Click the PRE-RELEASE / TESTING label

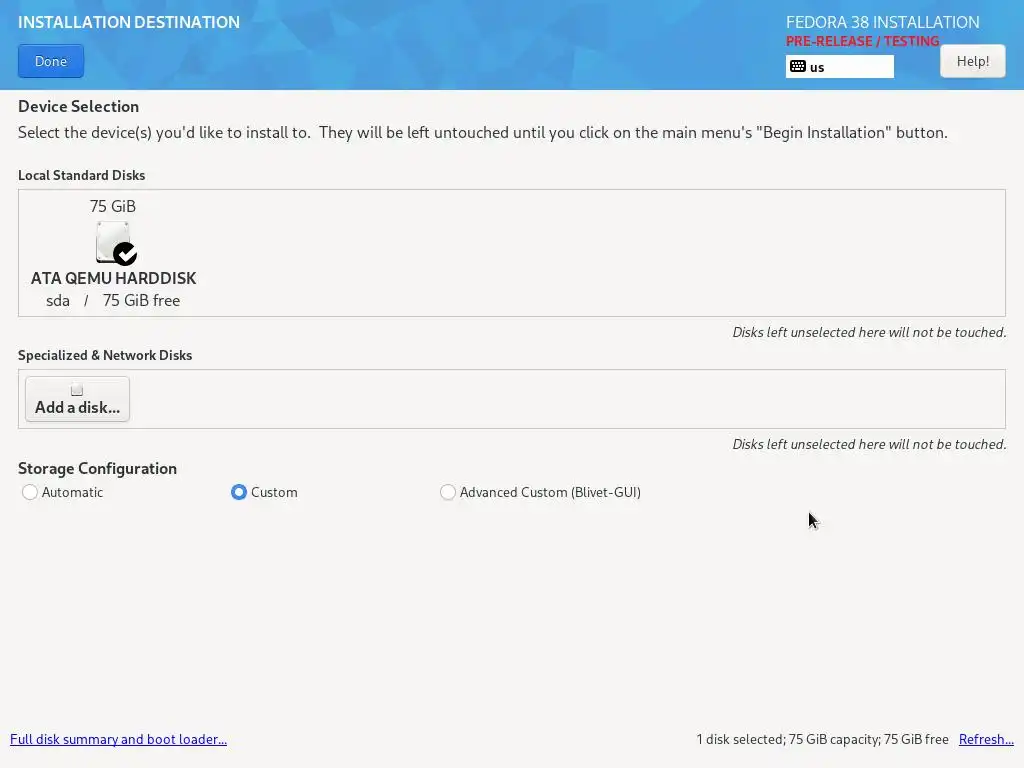(862, 41)
